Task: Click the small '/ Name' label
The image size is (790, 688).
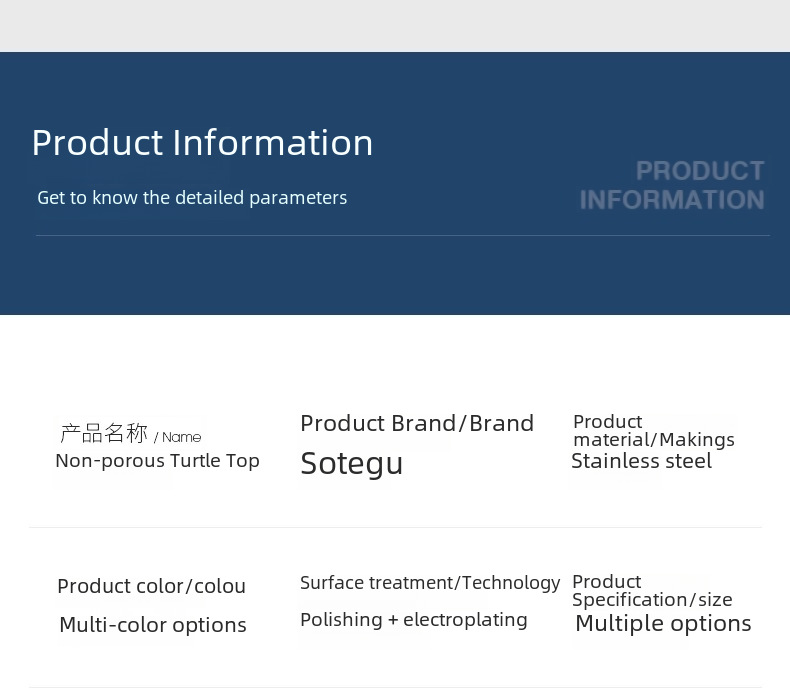Action: (x=178, y=437)
